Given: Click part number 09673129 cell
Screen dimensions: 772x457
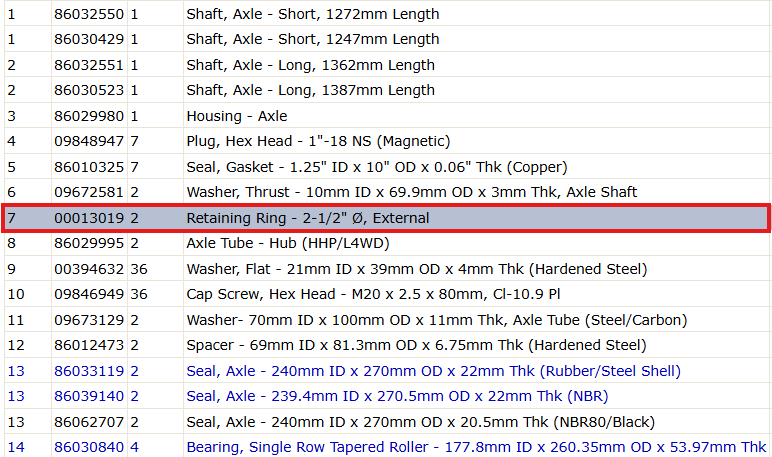Looking at the screenshot, I should click(89, 320).
